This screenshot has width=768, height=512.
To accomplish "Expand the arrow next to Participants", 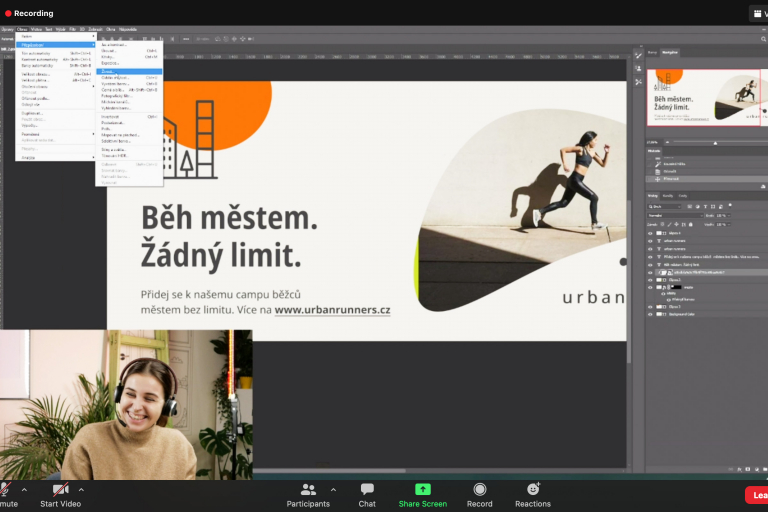I will click(333, 489).
